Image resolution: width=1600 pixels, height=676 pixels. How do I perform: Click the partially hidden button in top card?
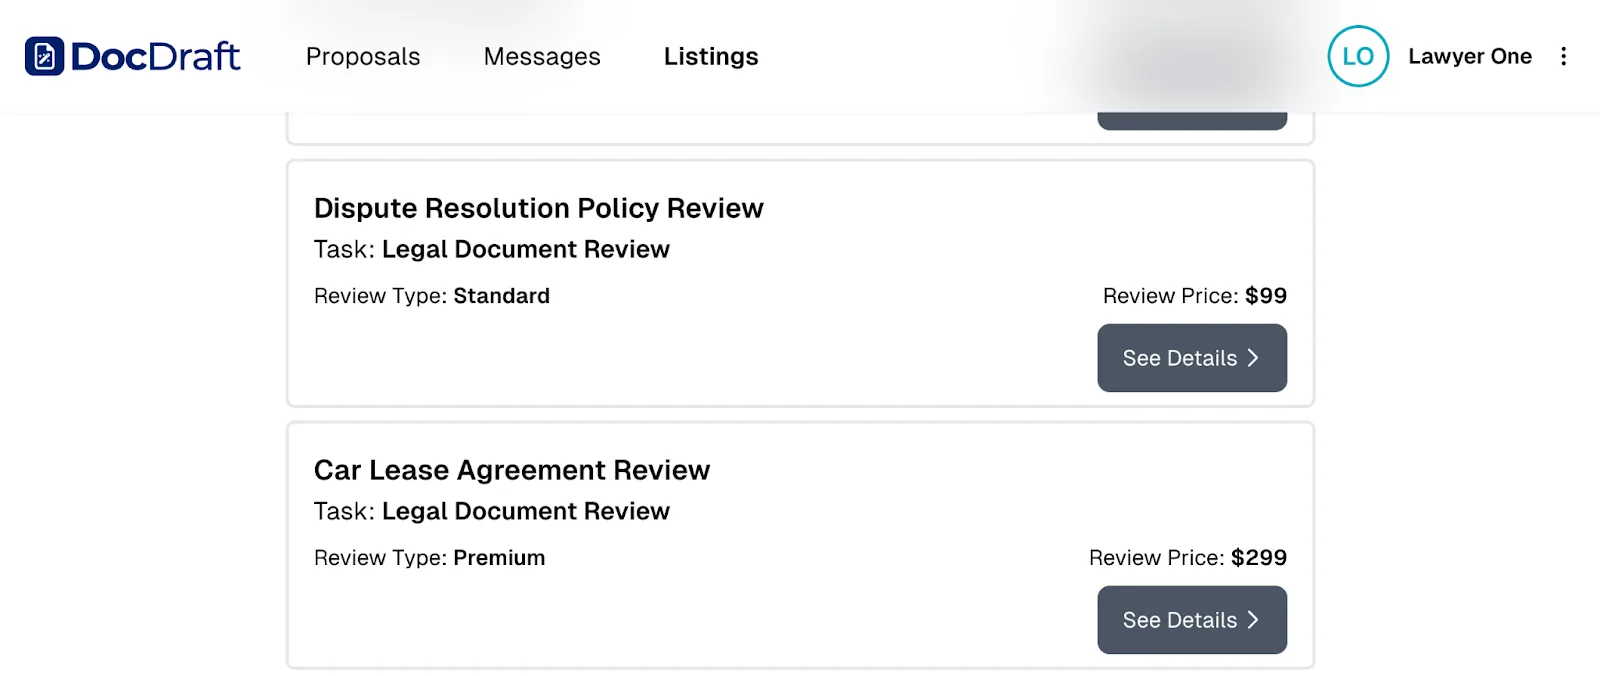[1192, 121]
